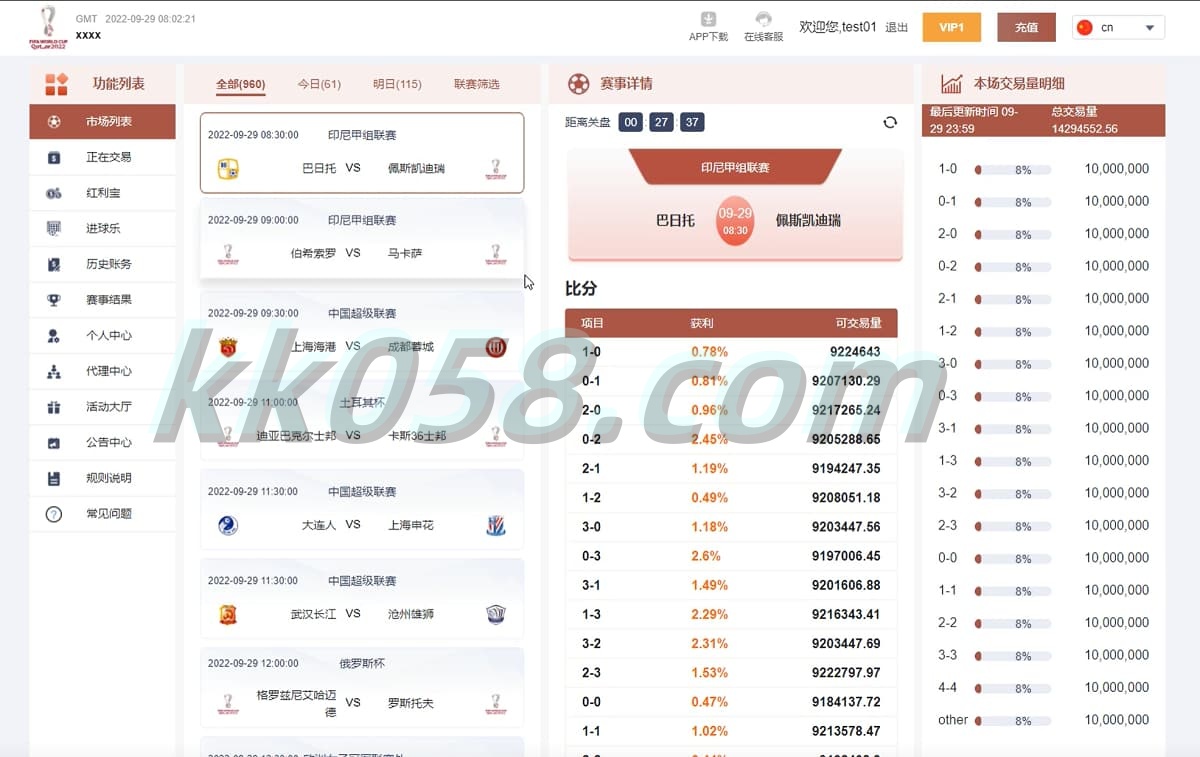Open 在线客服 customer service icon
The image size is (1200, 757).
763,19
